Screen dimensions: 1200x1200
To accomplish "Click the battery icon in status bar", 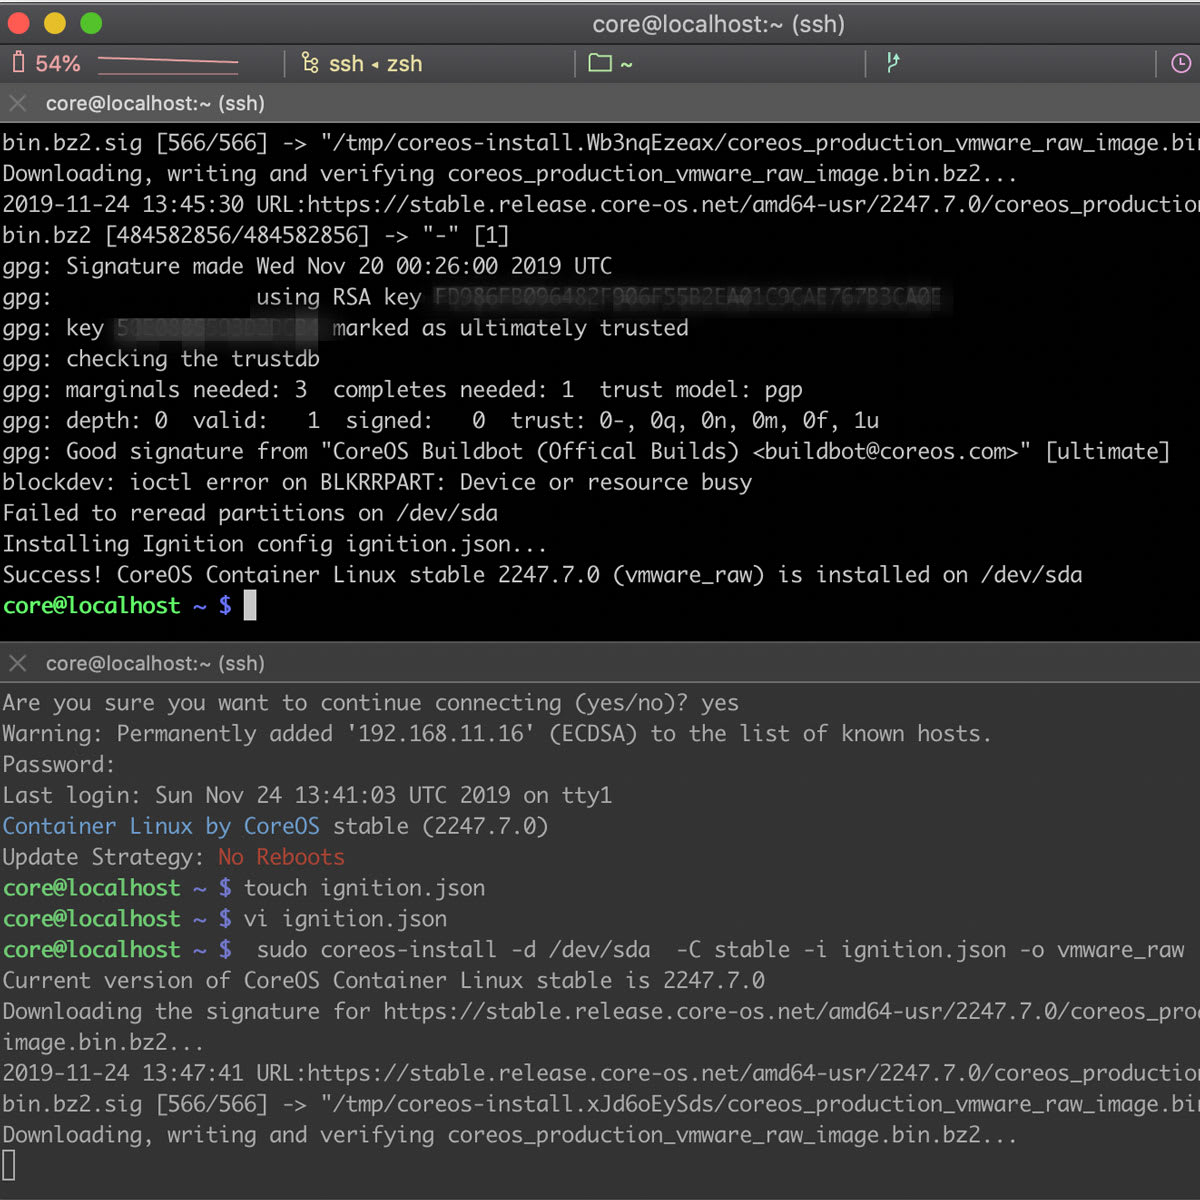I will click(x=18, y=63).
